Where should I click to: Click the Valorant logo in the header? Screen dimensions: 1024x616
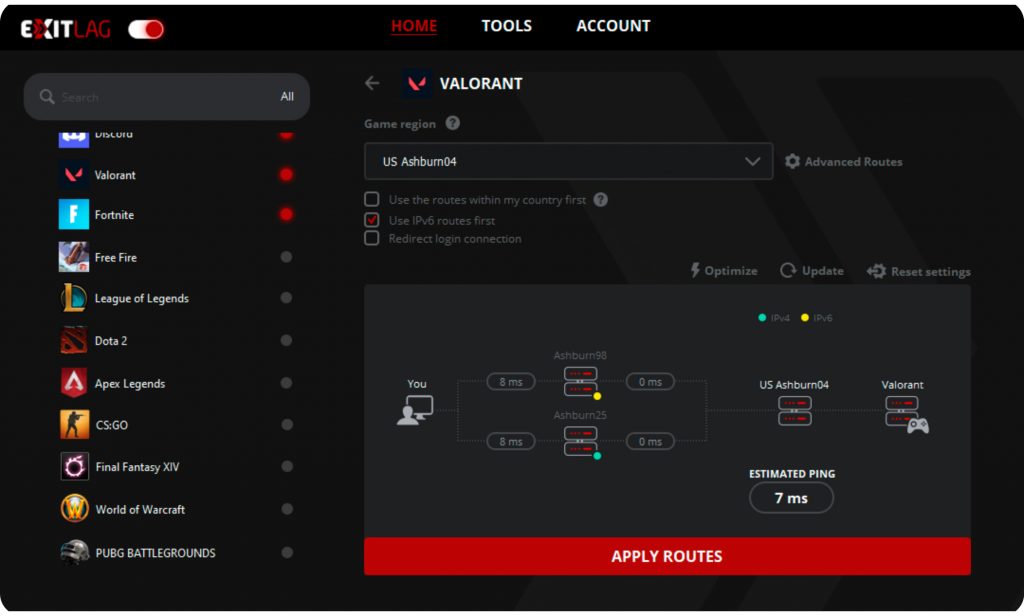click(x=417, y=84)
